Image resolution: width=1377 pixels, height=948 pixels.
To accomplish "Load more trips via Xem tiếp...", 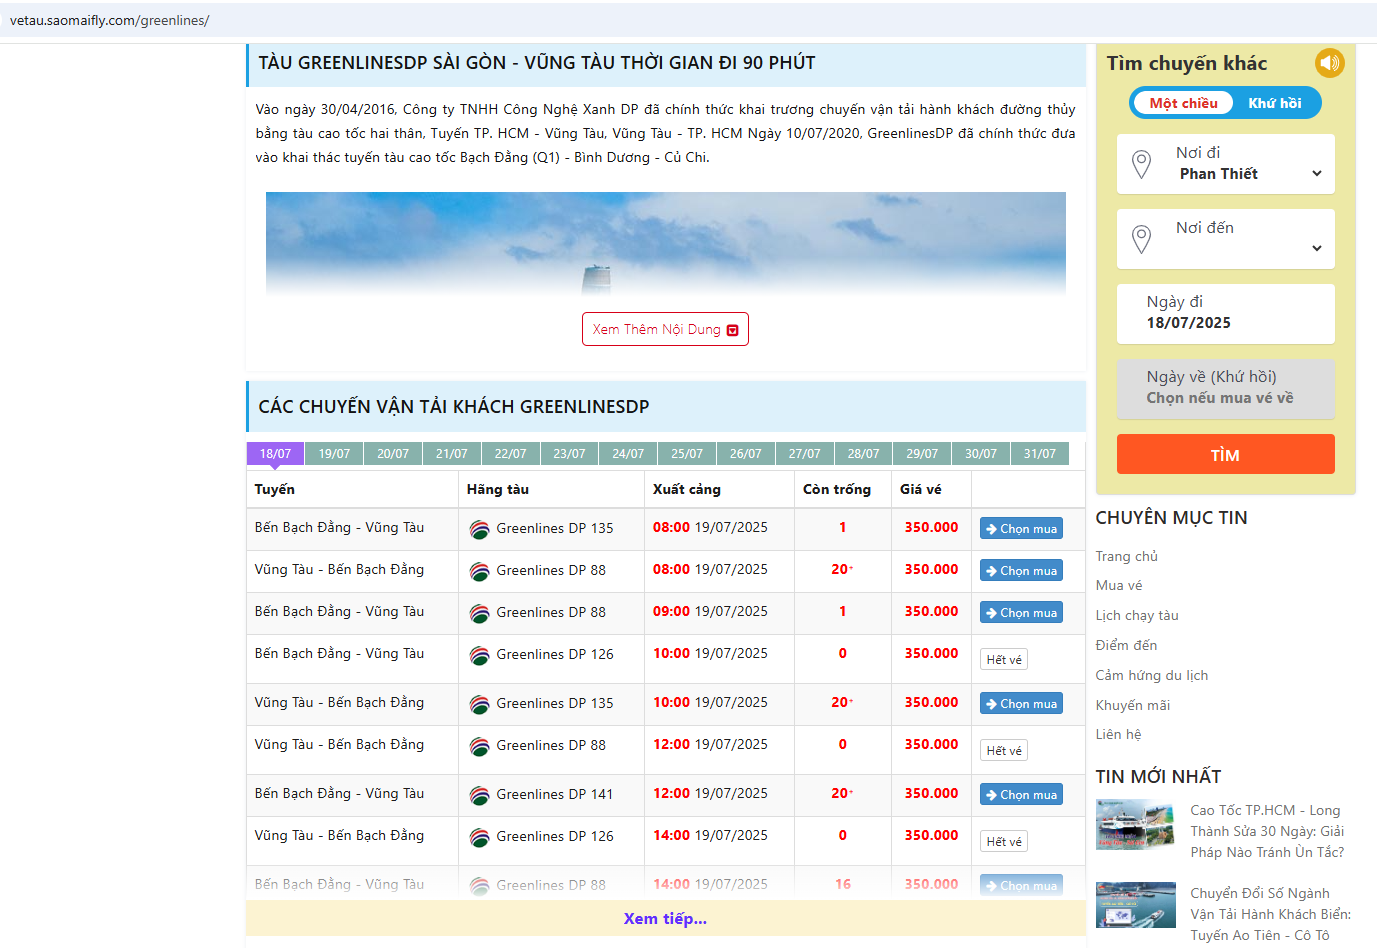I will 665,918.
